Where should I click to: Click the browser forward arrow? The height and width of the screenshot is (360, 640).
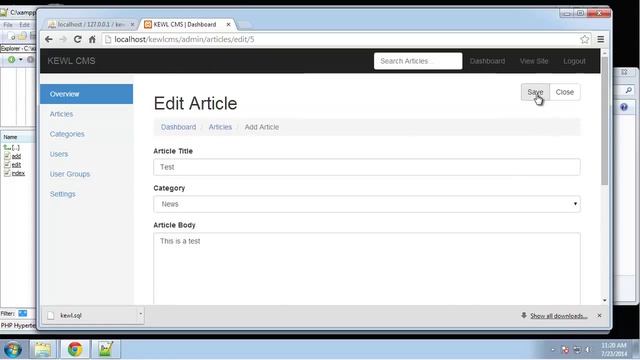click(x=63, y=39)
